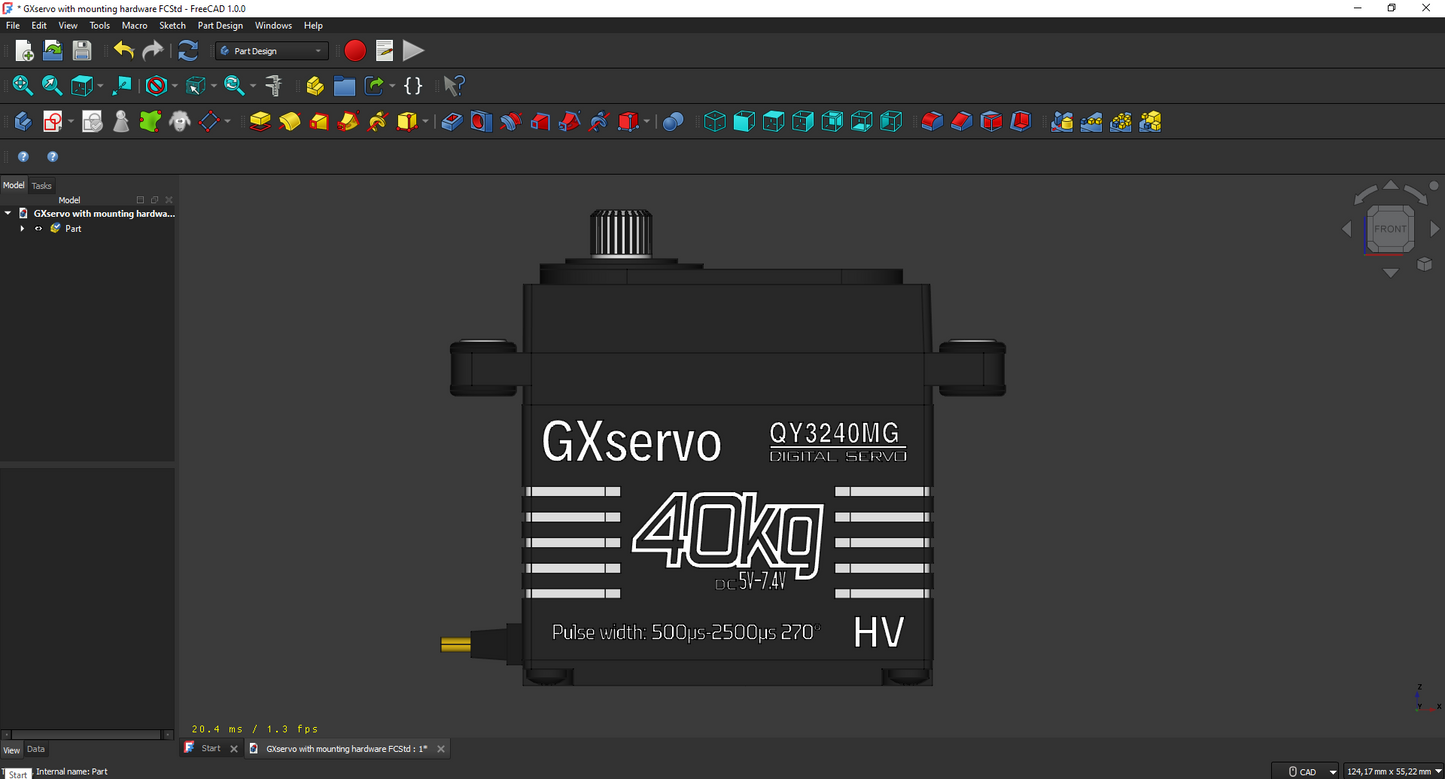Click the What's This help cursor icon

[454, 86]
